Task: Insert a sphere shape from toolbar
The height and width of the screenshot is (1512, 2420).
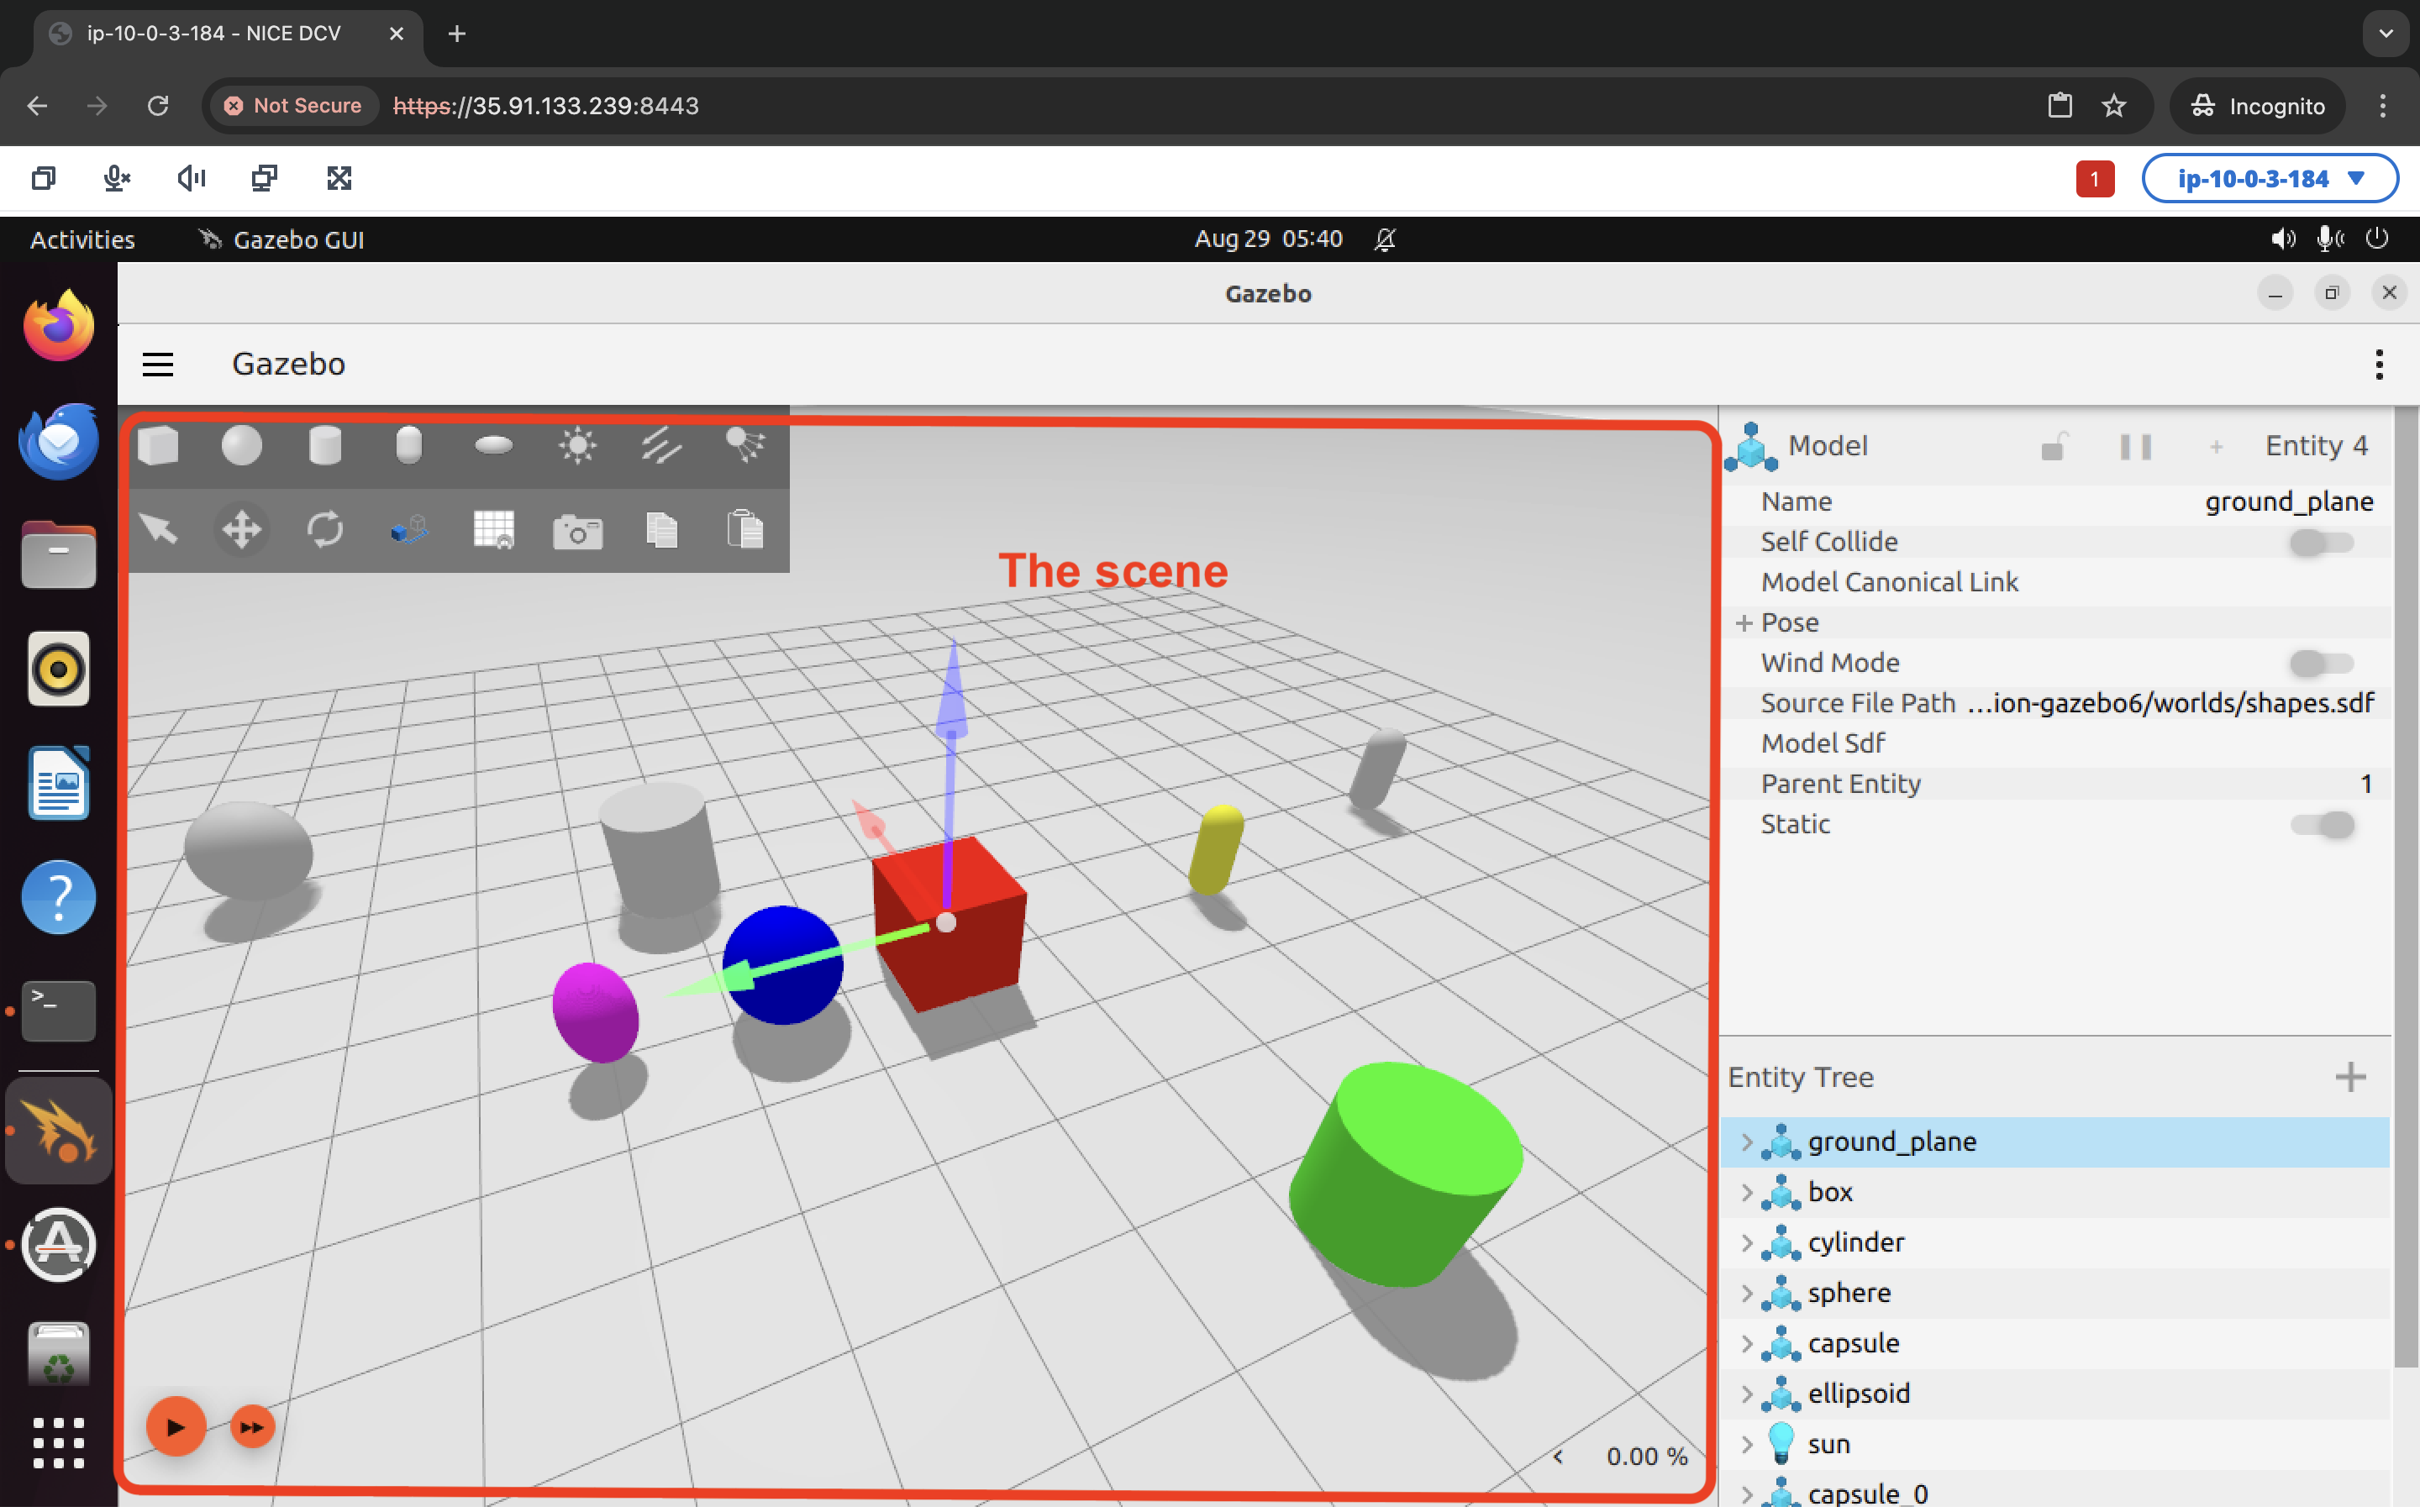Action: click(x=241, y=446)
